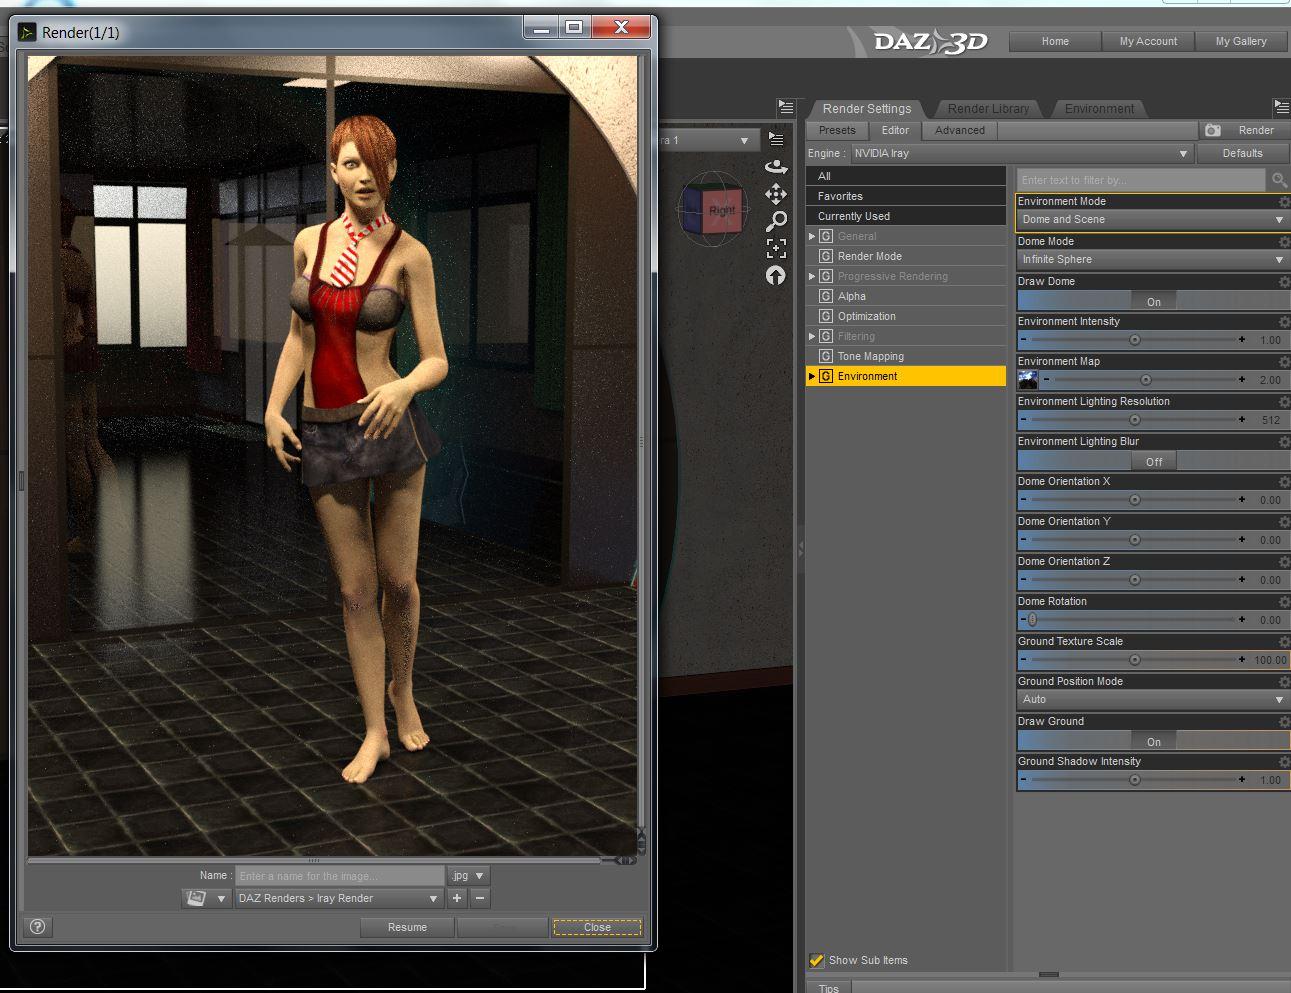Open the Engine NVIDIA Iray dropdown
Viewport: 1291px width, 993px height.
[1021, 153]
